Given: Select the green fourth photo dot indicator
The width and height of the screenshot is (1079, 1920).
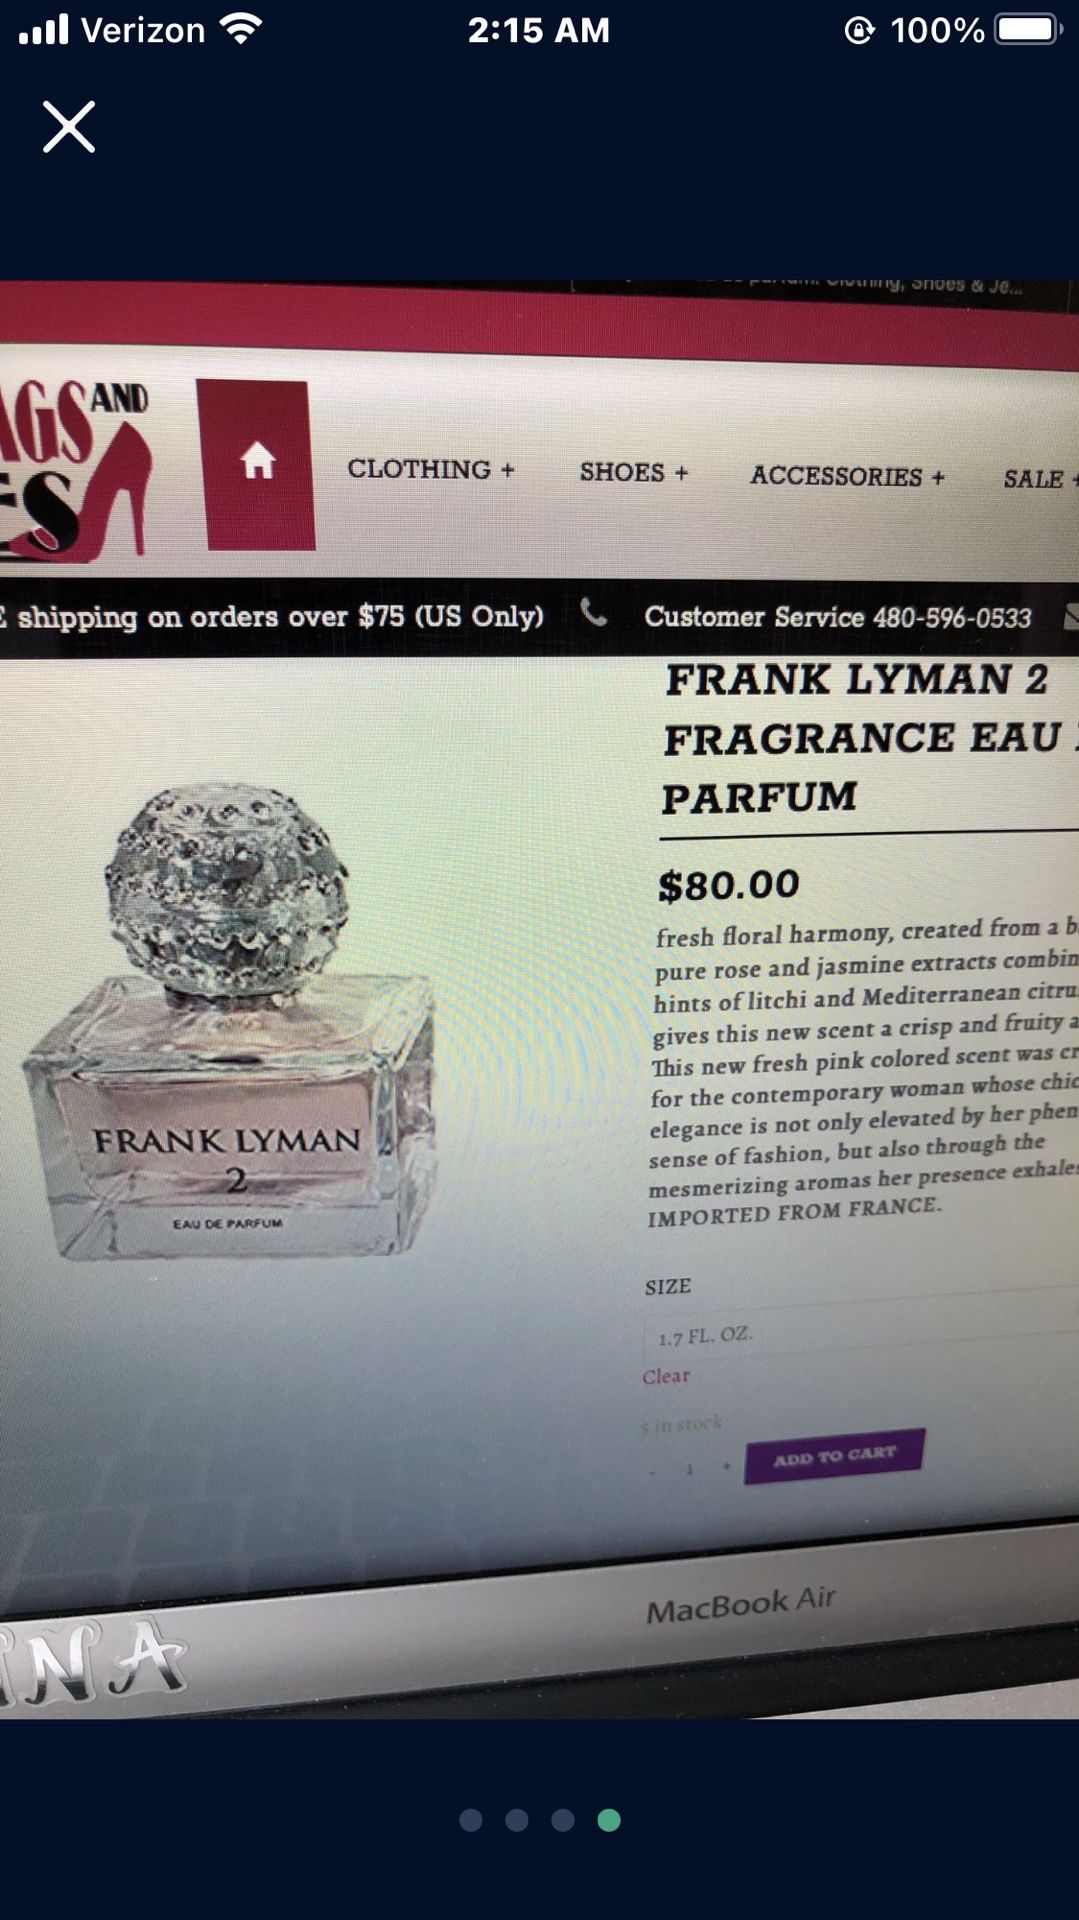Looking at the screenshot, I should coord(609,1820).
